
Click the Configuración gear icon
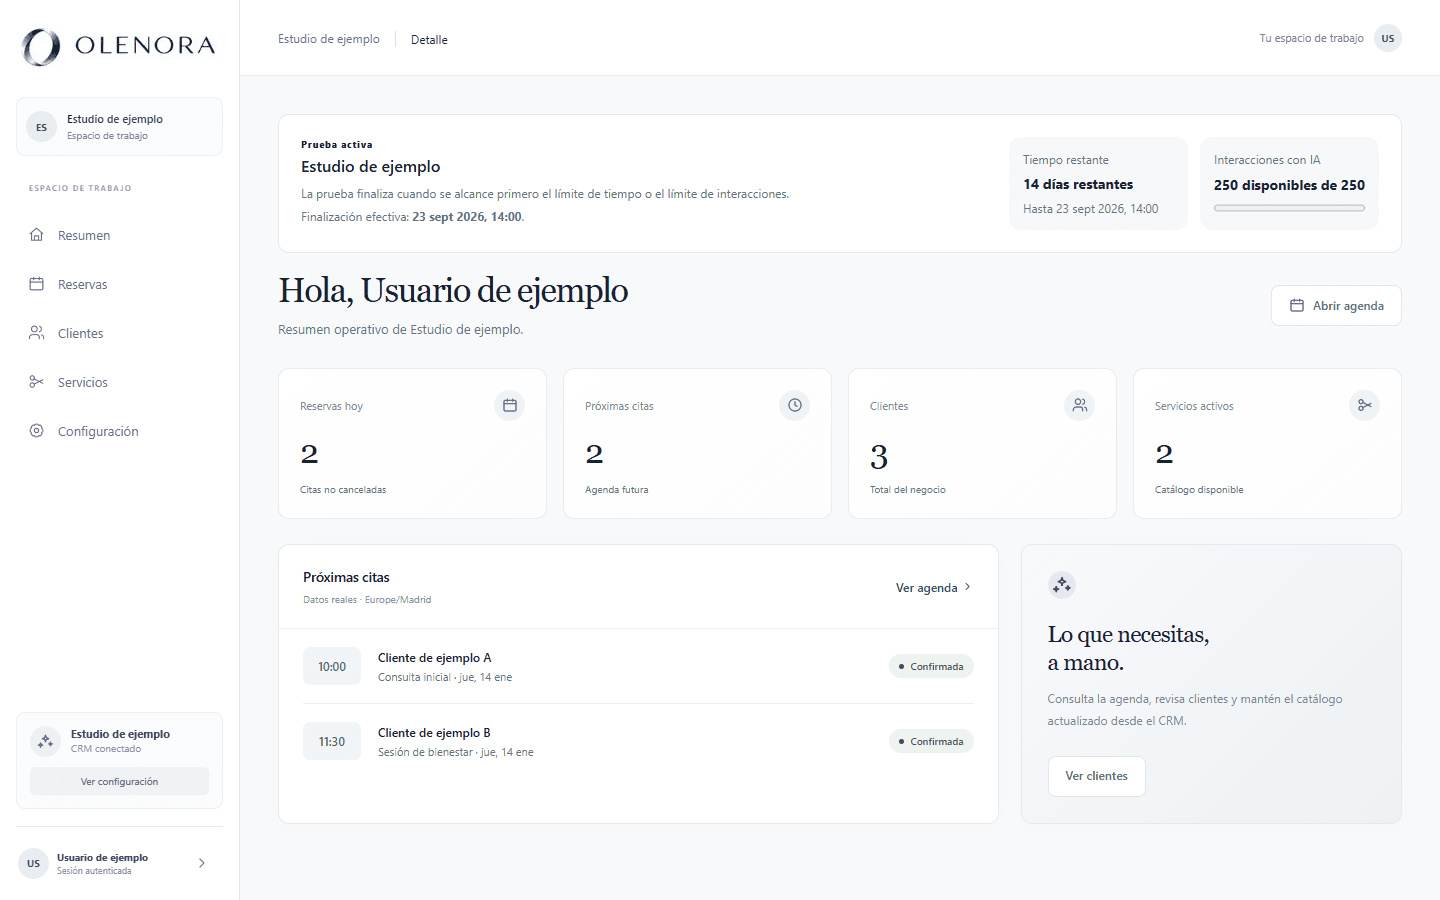37,431
